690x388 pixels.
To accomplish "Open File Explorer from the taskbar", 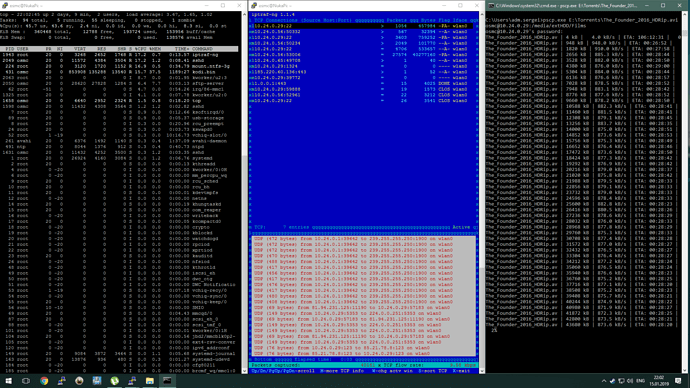I will [x=150, y=381].
